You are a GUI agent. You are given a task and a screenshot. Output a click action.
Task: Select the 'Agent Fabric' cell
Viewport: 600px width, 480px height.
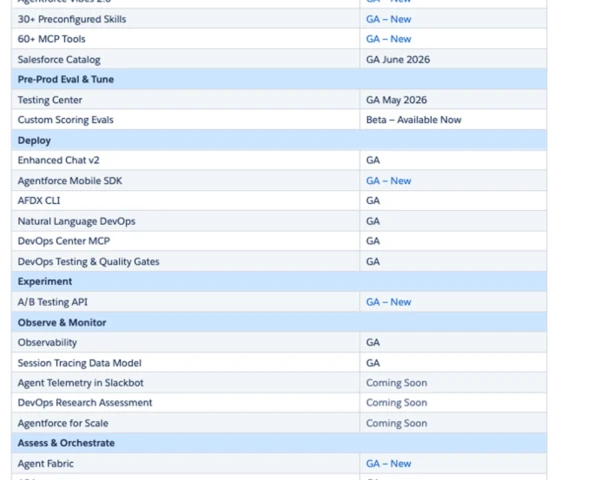pyautogui.click(x=186, y=464)
